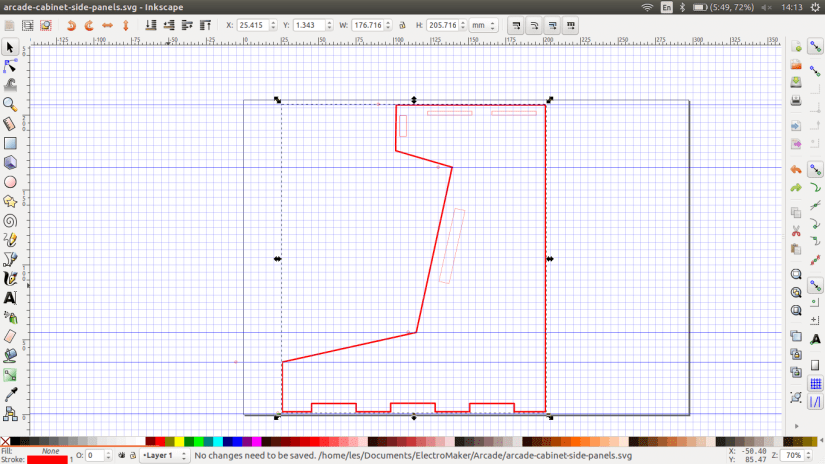Screen dimensions: 825x464
Task: Select the Circle/Ellipse tool
Action: (x=10, y=182)
